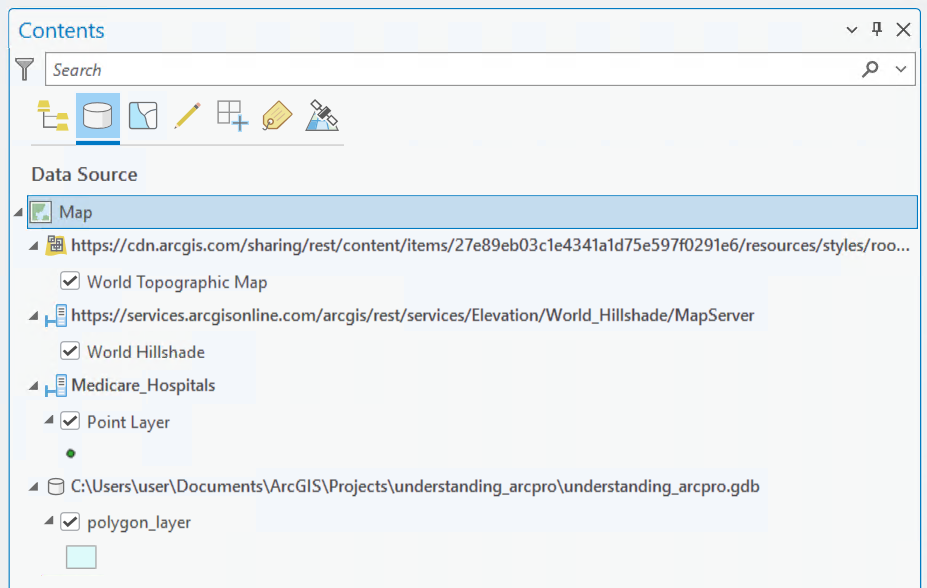Collapse the Point Layer legend
The height and width of the screenshot is (588, 927).
point(49,420)
